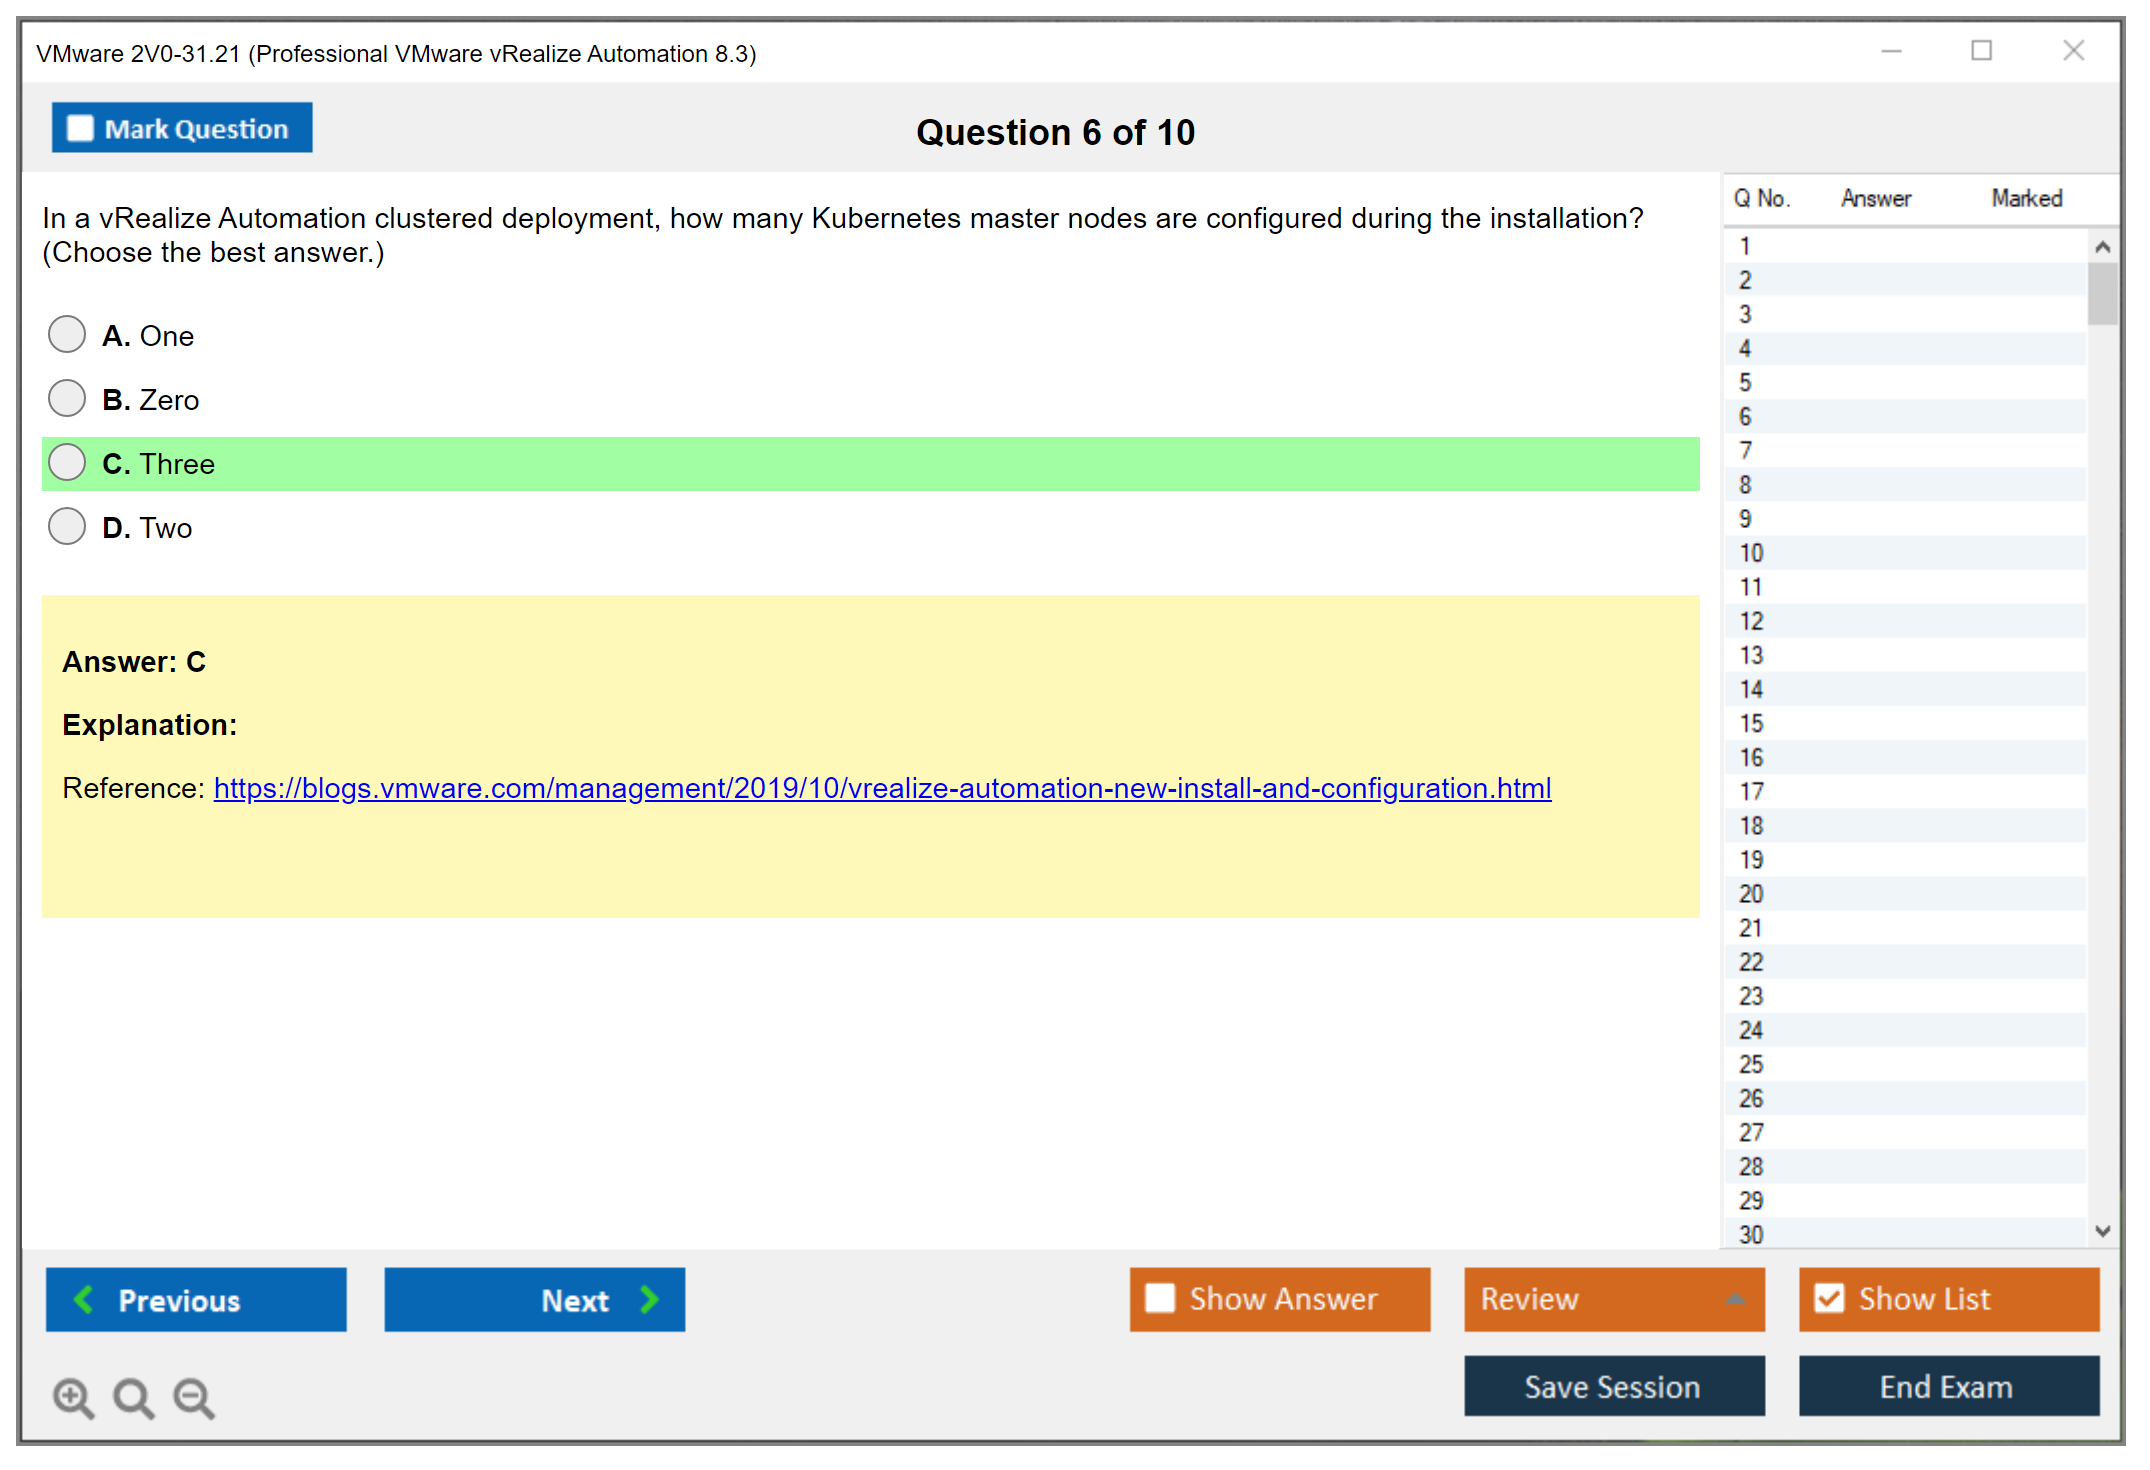Uncheck the Show List checkbox
Image resolution: width=2150 pixels, height=1470 pixels.
coord(1829,1298)
